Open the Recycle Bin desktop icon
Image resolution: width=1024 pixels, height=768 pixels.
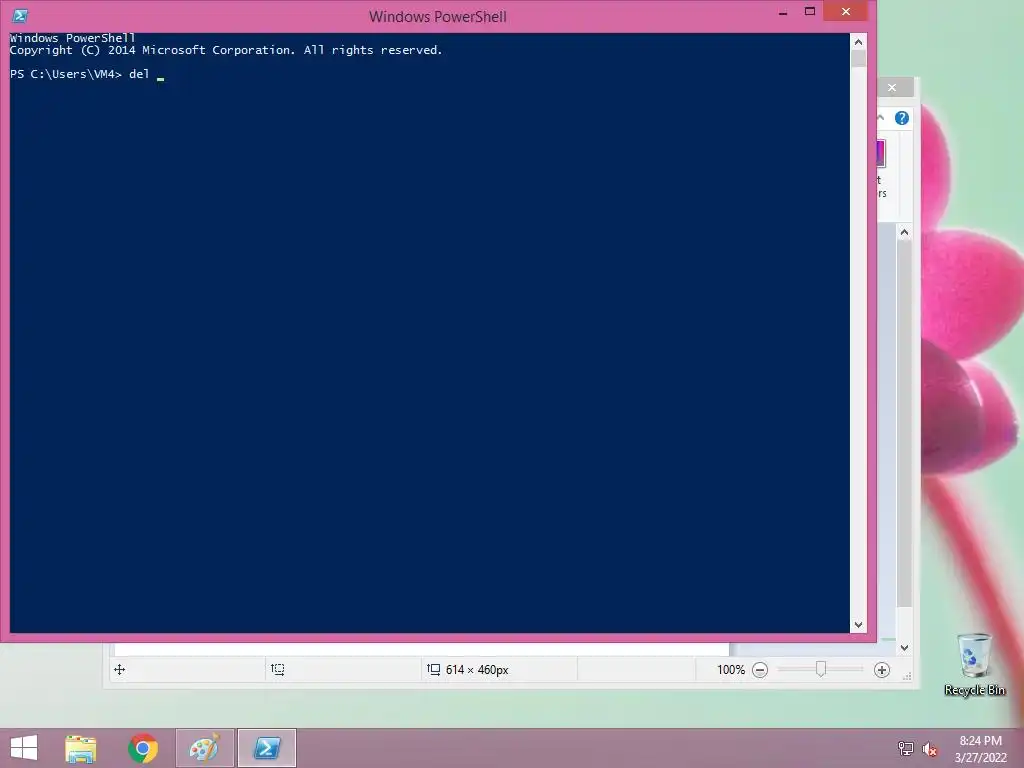(974, 664)
